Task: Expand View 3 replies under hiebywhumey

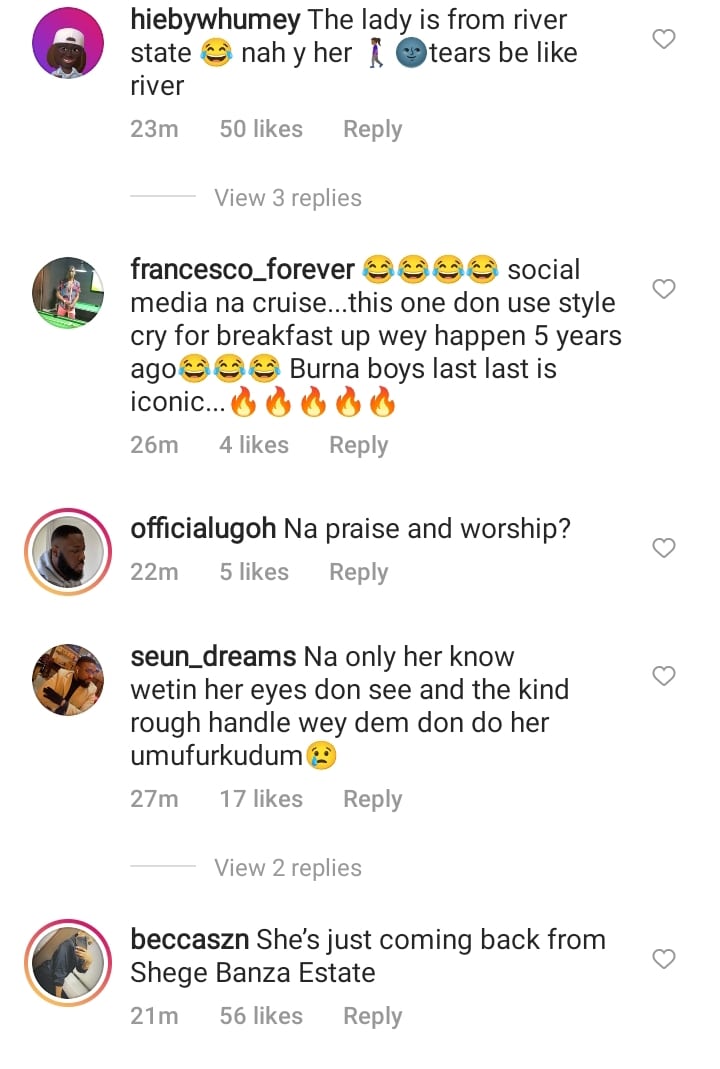Action: (287, 198)
